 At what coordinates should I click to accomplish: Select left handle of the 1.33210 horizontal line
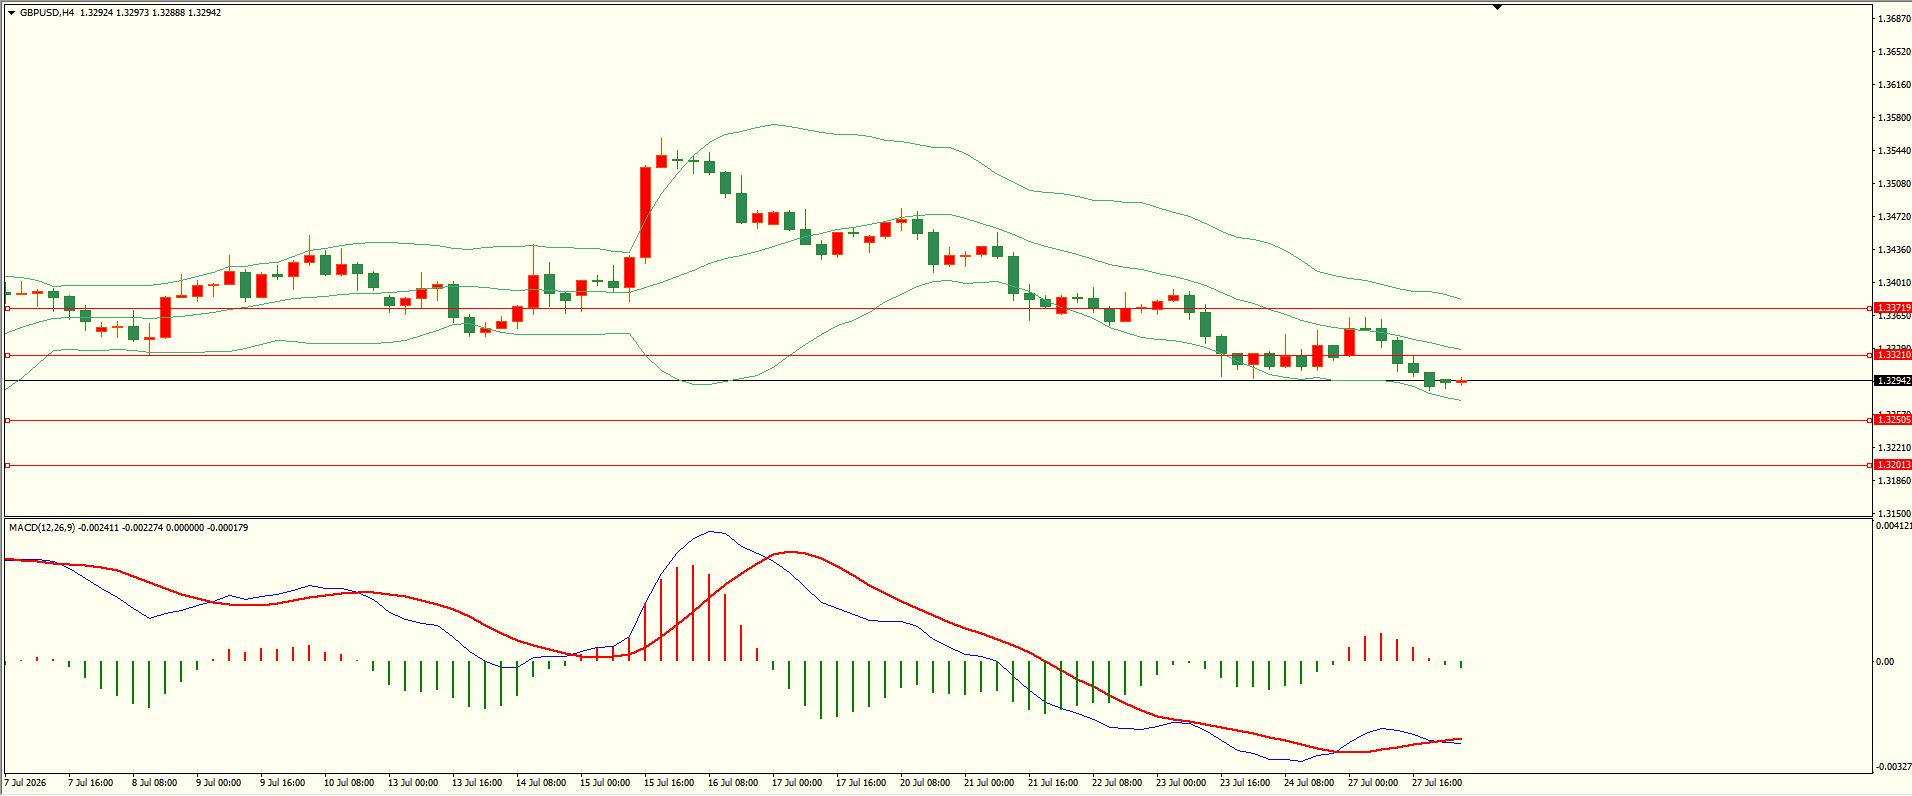coord(8,355)
